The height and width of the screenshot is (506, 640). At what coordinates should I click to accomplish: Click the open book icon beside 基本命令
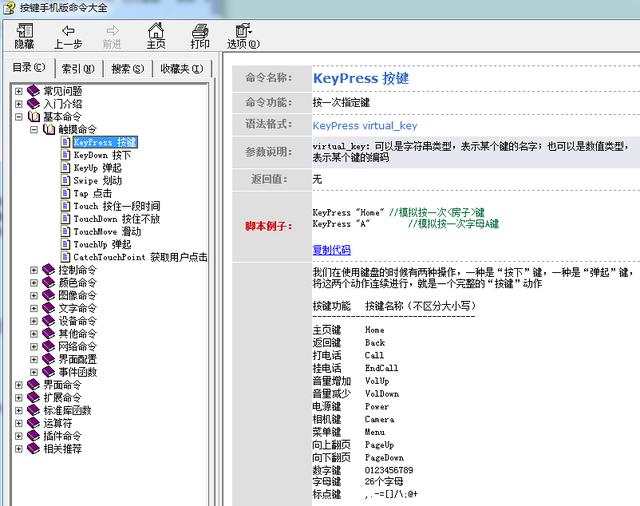[x=33, y=116]
